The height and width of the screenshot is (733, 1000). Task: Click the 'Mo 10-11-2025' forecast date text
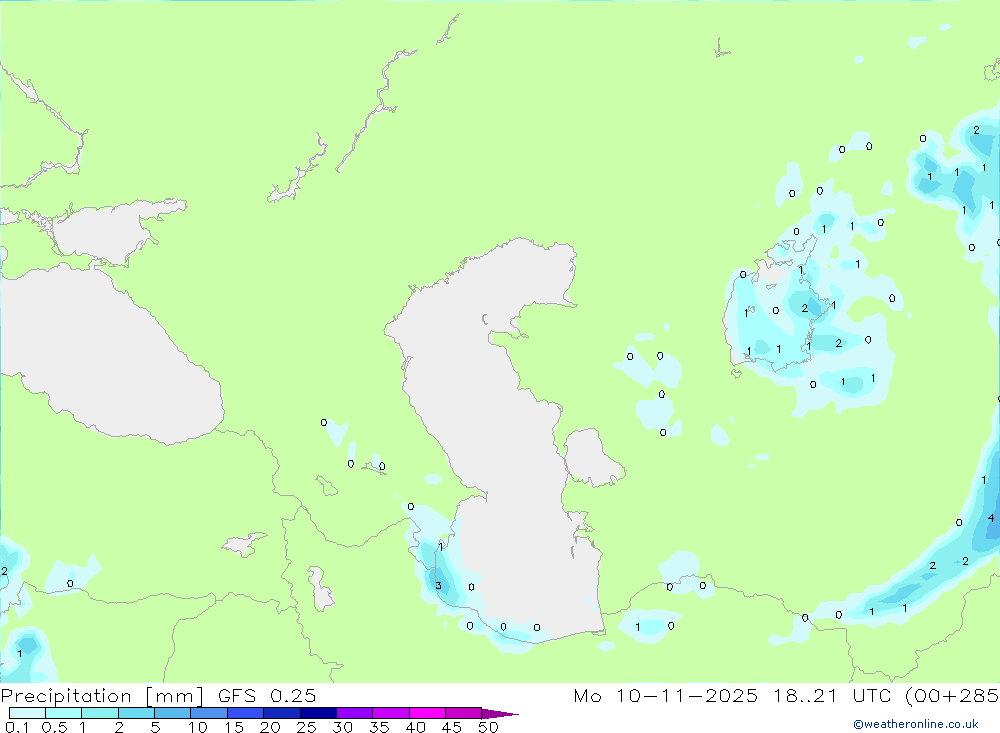(x=666, y=696)
